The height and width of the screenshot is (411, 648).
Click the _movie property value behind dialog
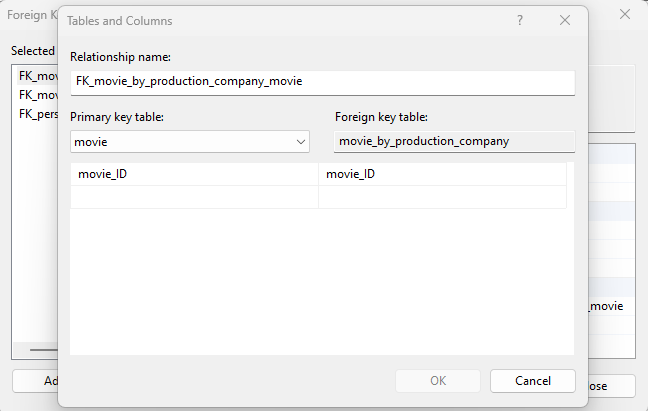608,306
